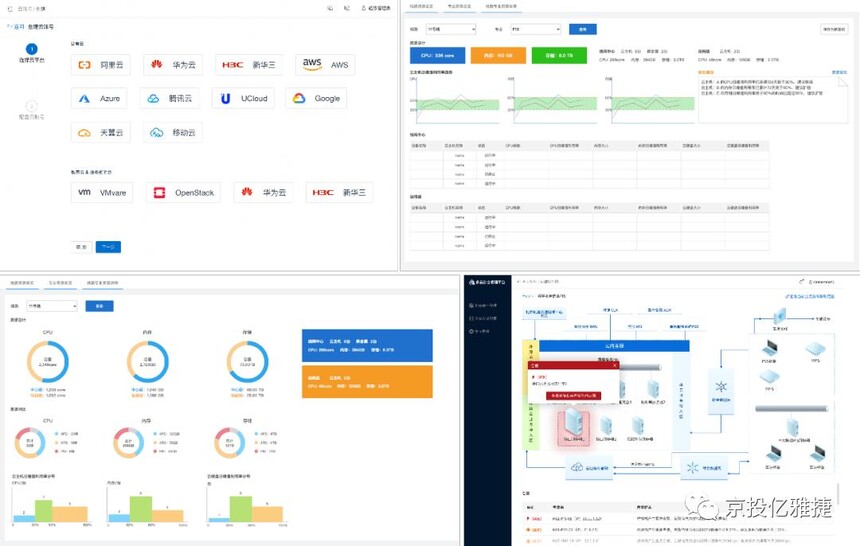
Task: Click the blue next-step button in wizard
Action: click(108, 247)
